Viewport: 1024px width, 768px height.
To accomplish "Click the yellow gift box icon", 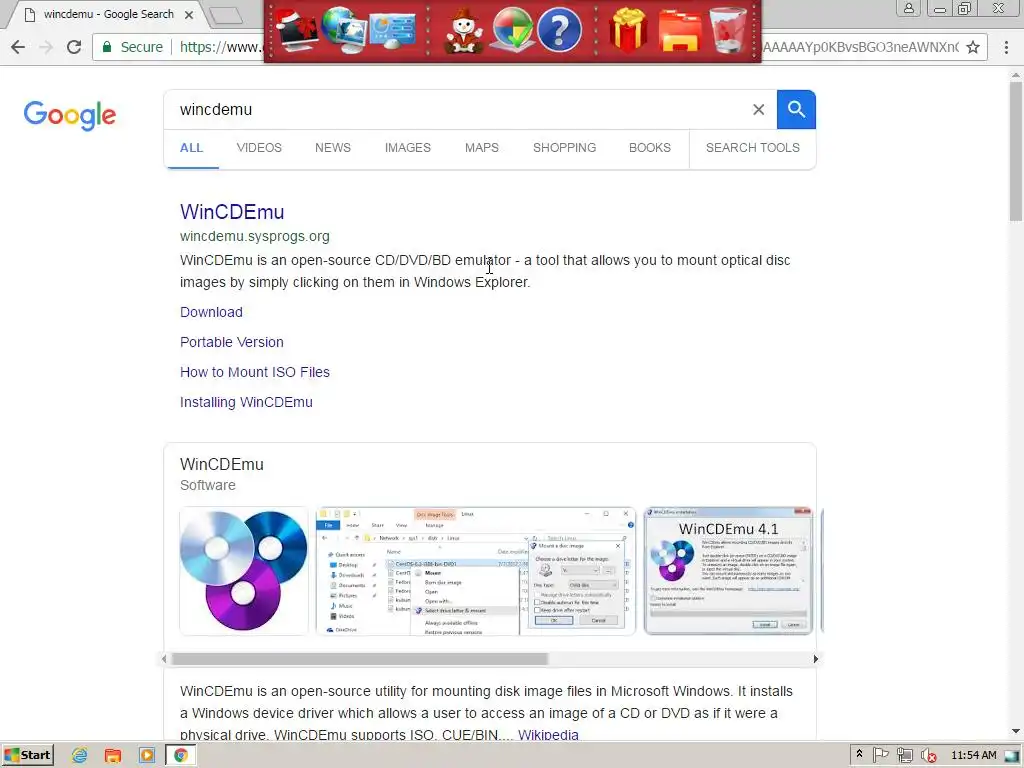I will (x=628, y=30).
